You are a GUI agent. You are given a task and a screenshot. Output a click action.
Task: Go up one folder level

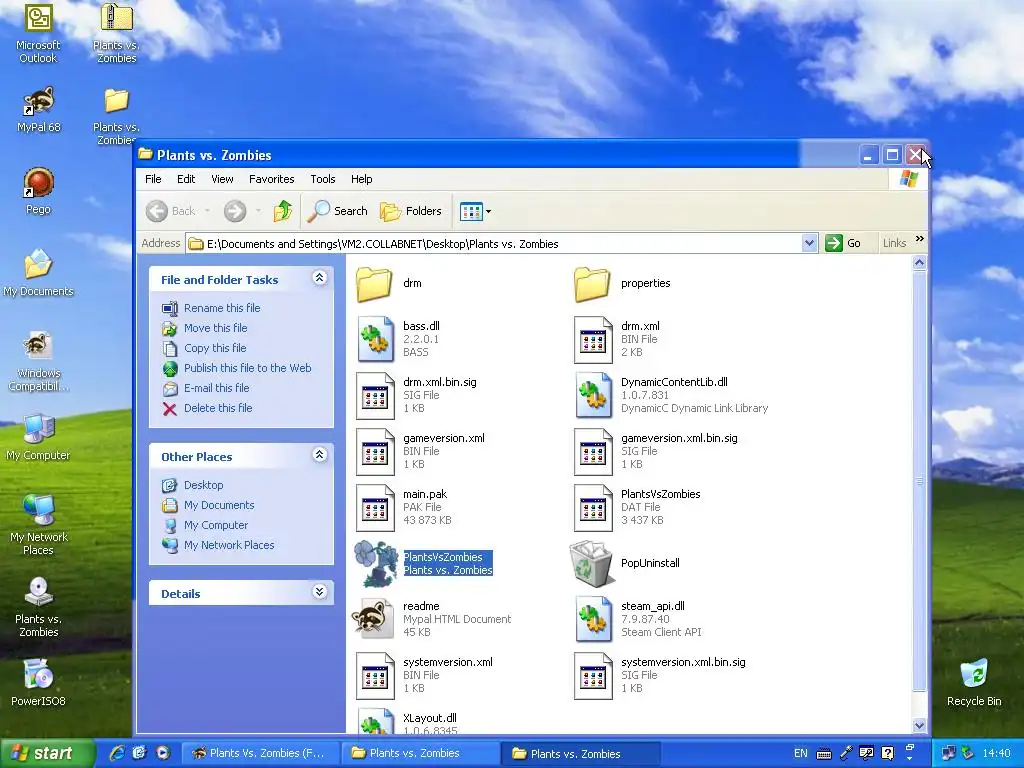coord(283,211)
